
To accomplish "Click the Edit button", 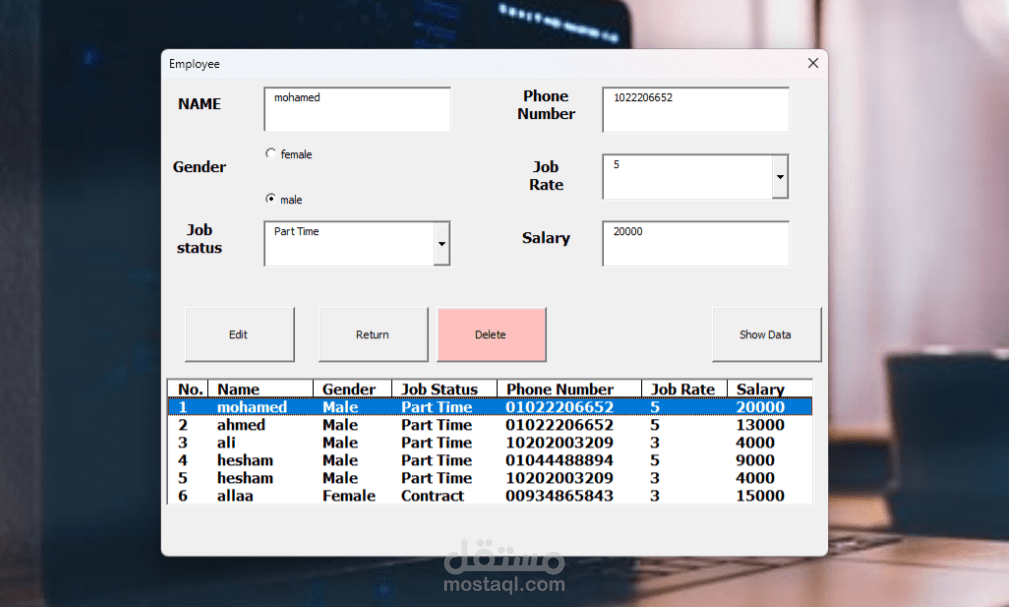I will (x=239, y=333).
